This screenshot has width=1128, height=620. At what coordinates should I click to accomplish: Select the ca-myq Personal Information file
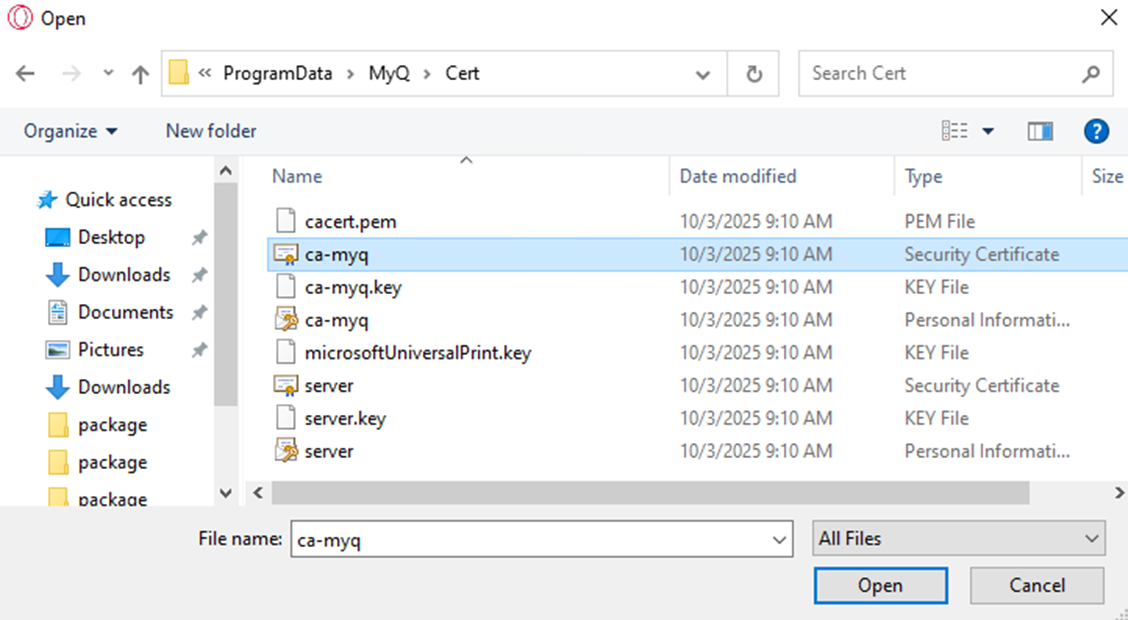click(x=336, y=320)
